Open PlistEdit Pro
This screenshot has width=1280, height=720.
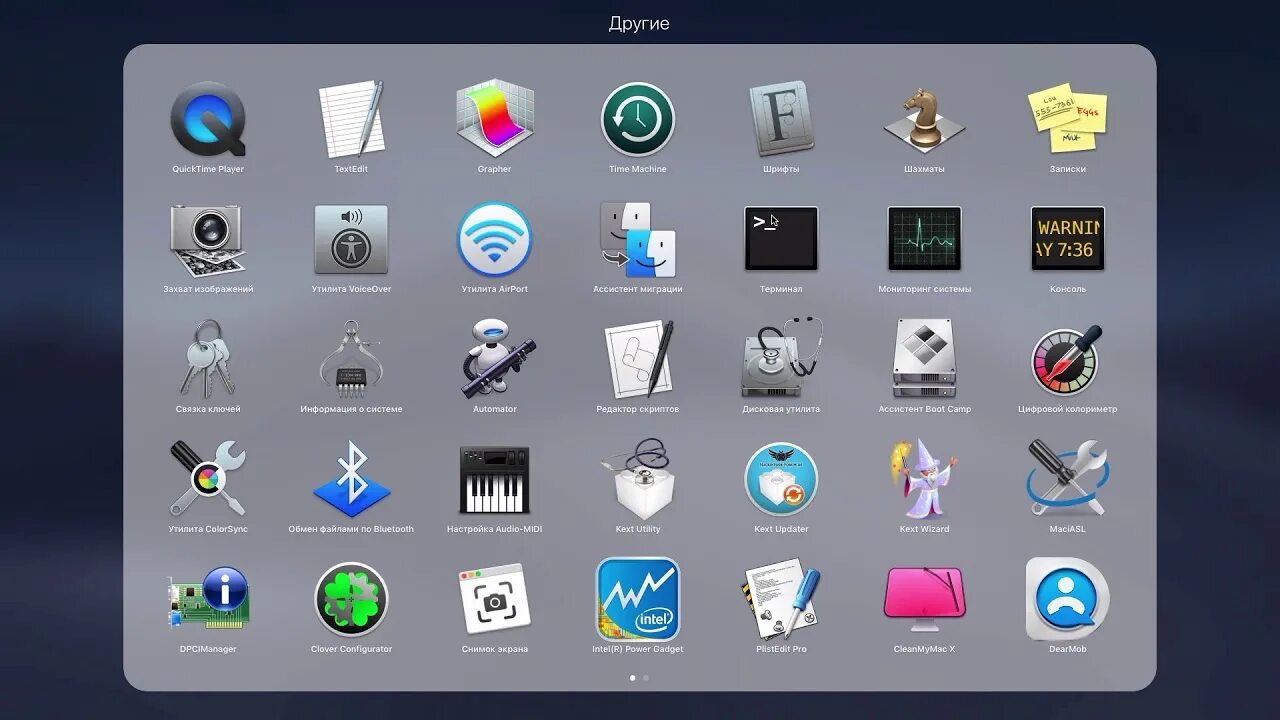point(781,599)
